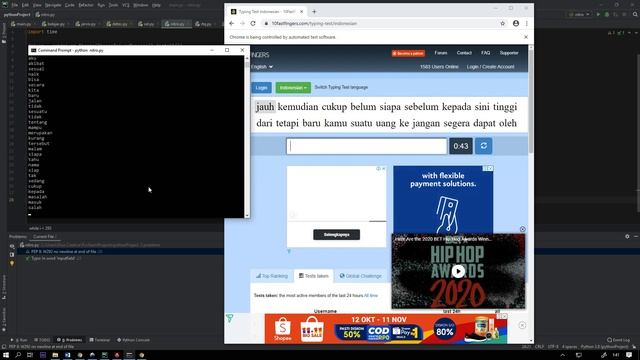Open PyCharm File menu
The width and height of the screenshot is (640, 360).
(x=15, y=5)
